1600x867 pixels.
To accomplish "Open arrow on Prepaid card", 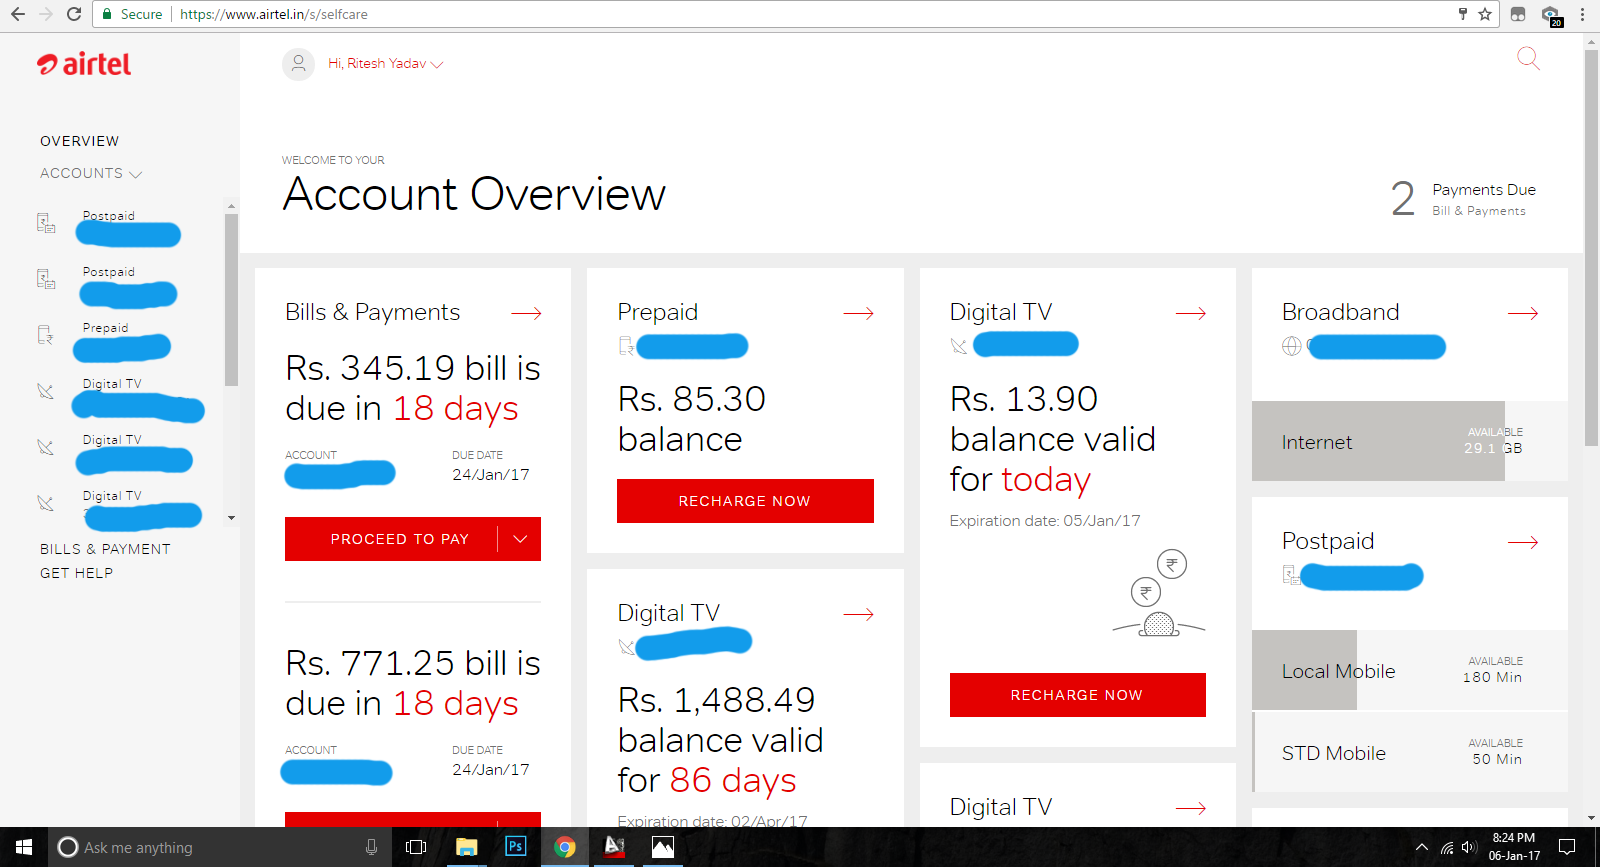I will pyautogui.click(x=858, y=313).
